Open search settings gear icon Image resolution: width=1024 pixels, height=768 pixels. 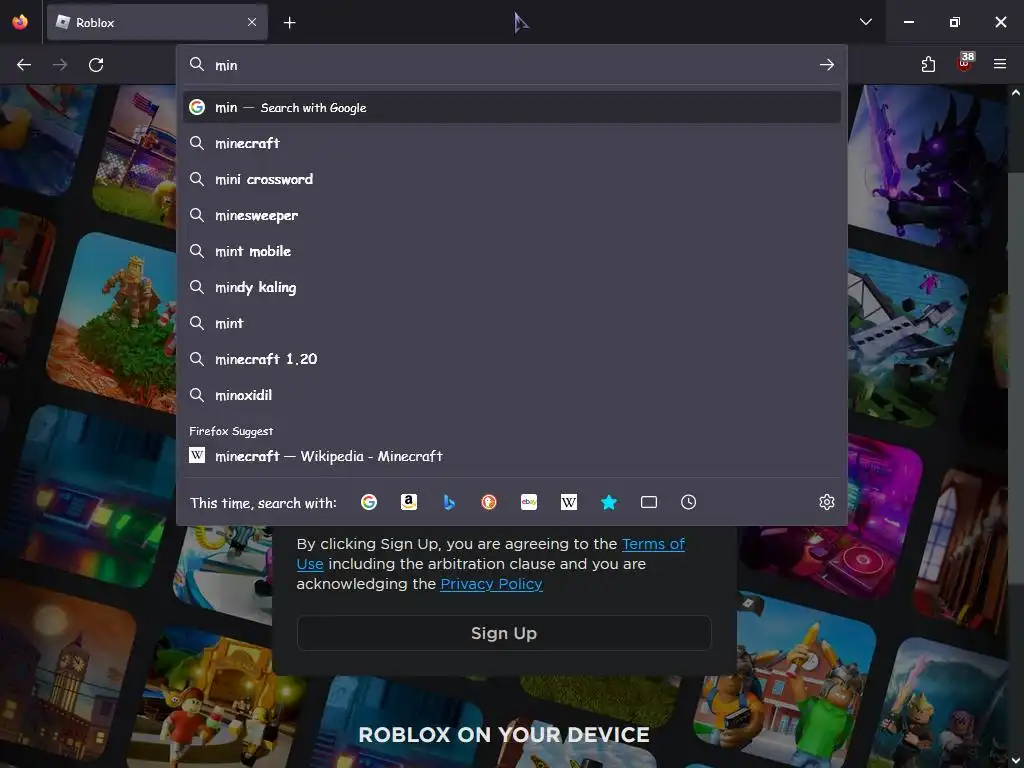pos(827,502)
